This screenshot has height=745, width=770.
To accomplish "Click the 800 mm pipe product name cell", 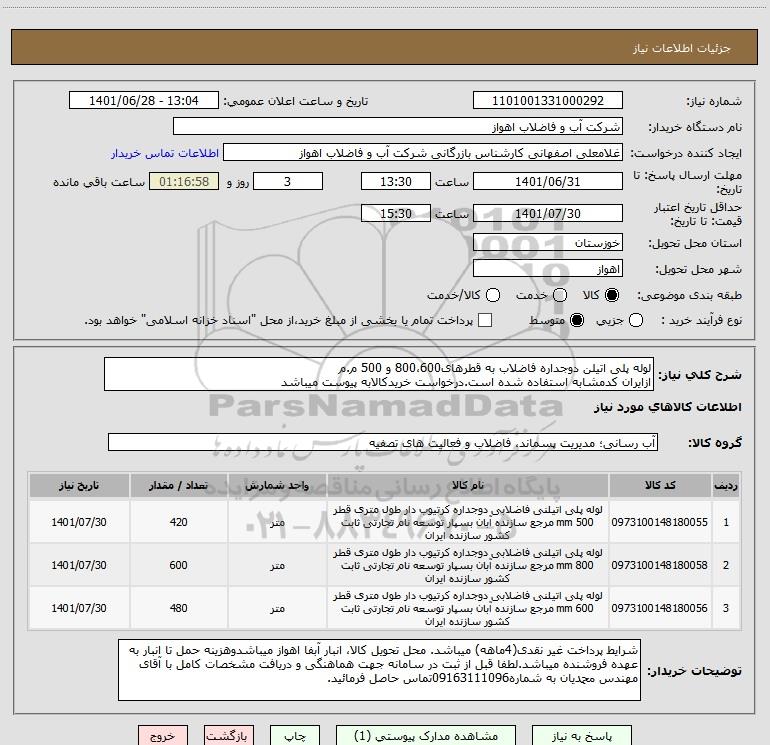I will click(x=468, y=565).
